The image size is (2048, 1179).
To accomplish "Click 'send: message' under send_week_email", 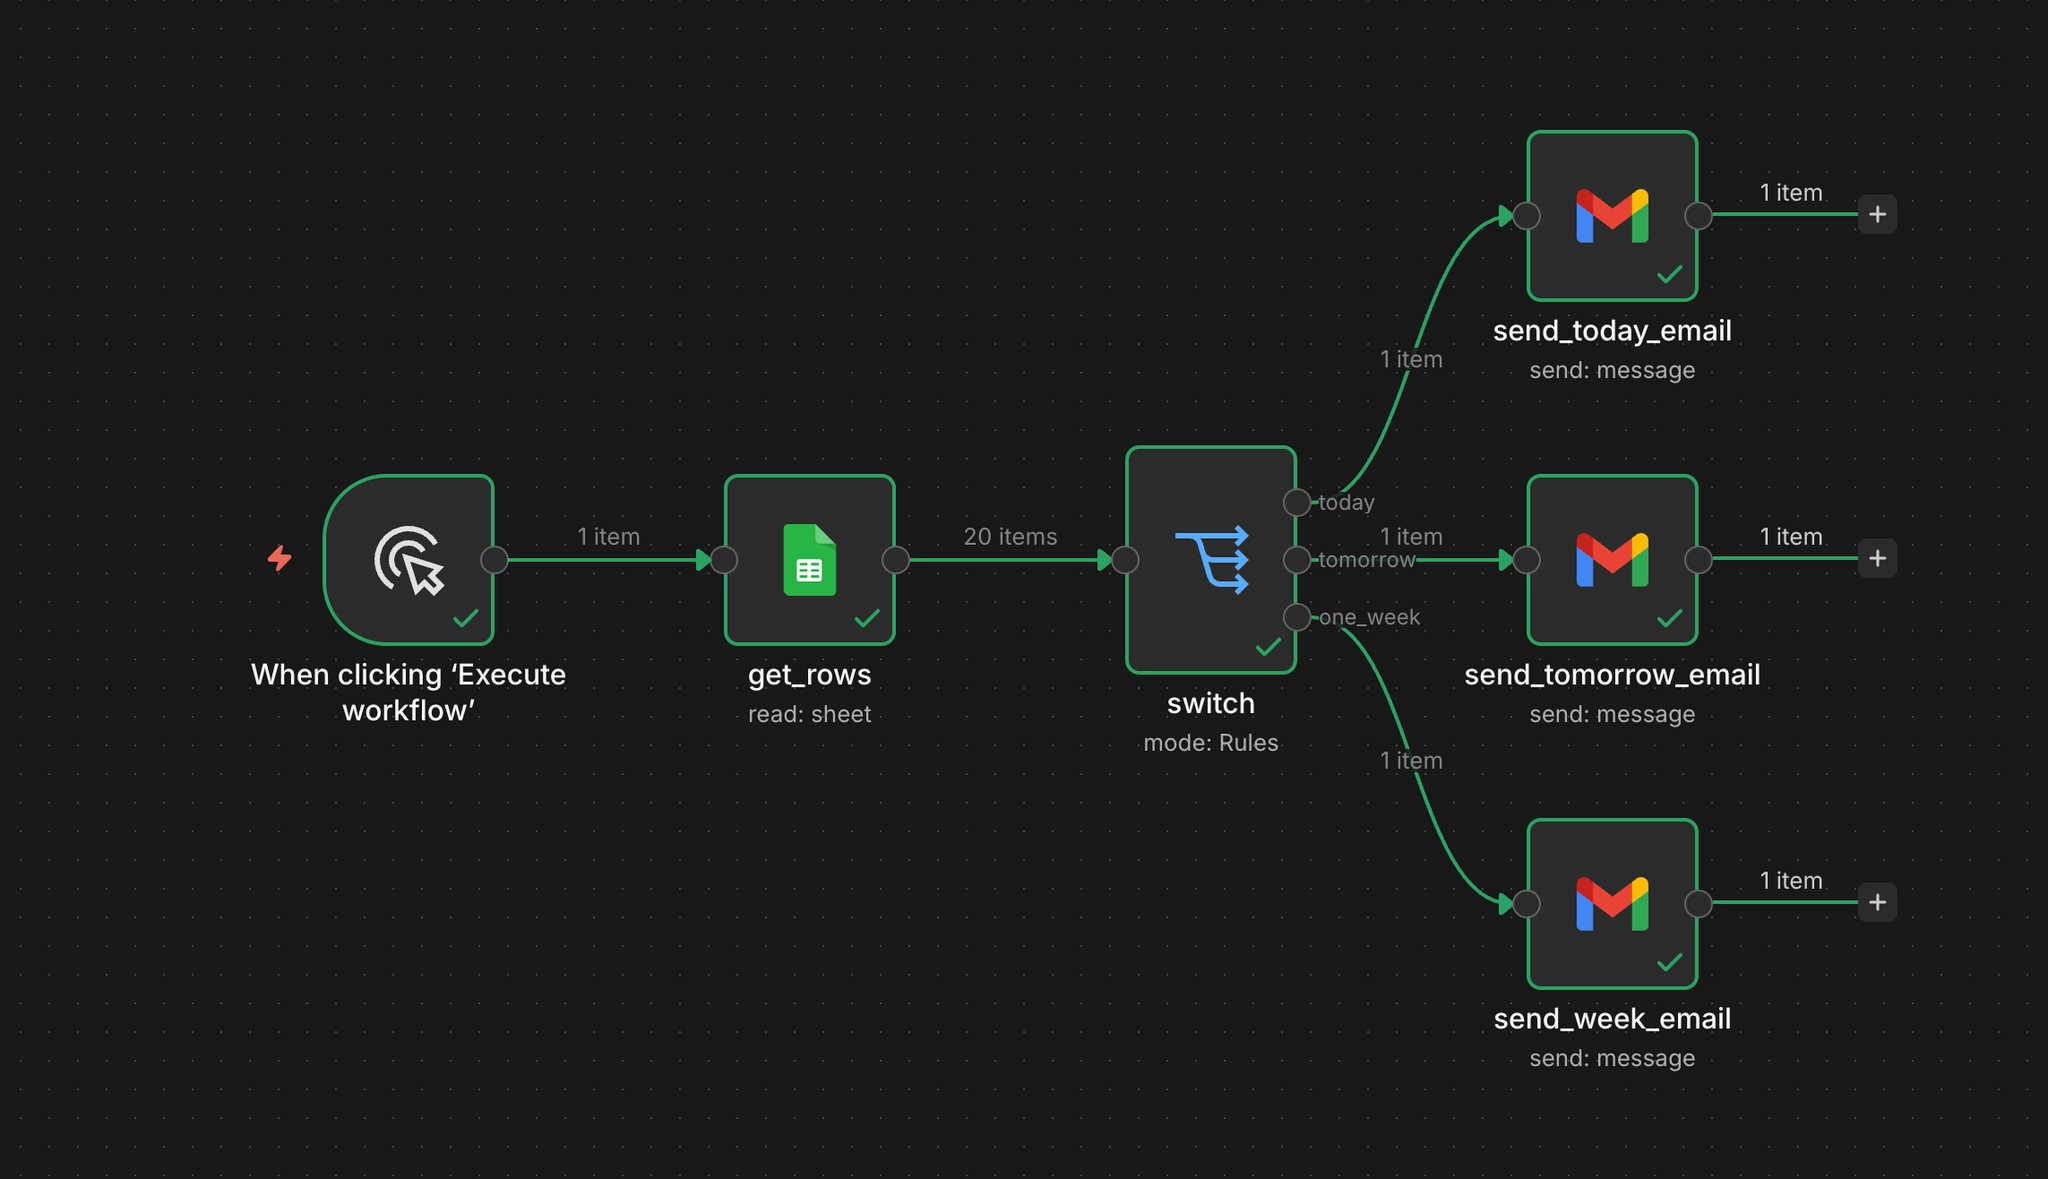I will (x=1612, y=1059).
